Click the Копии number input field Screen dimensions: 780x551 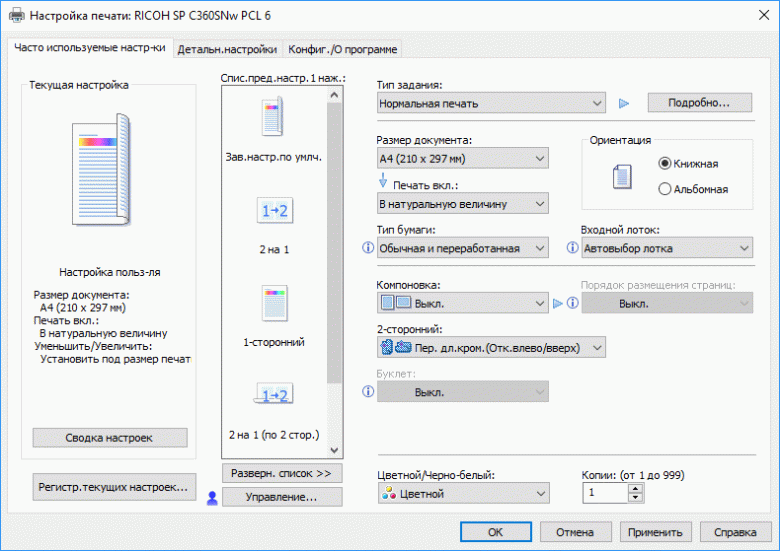point(605,493)
